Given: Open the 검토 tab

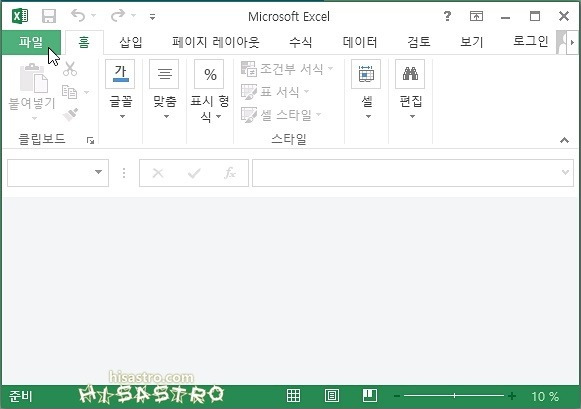Looking at the screenshot, I should click(x=419, y=42).
